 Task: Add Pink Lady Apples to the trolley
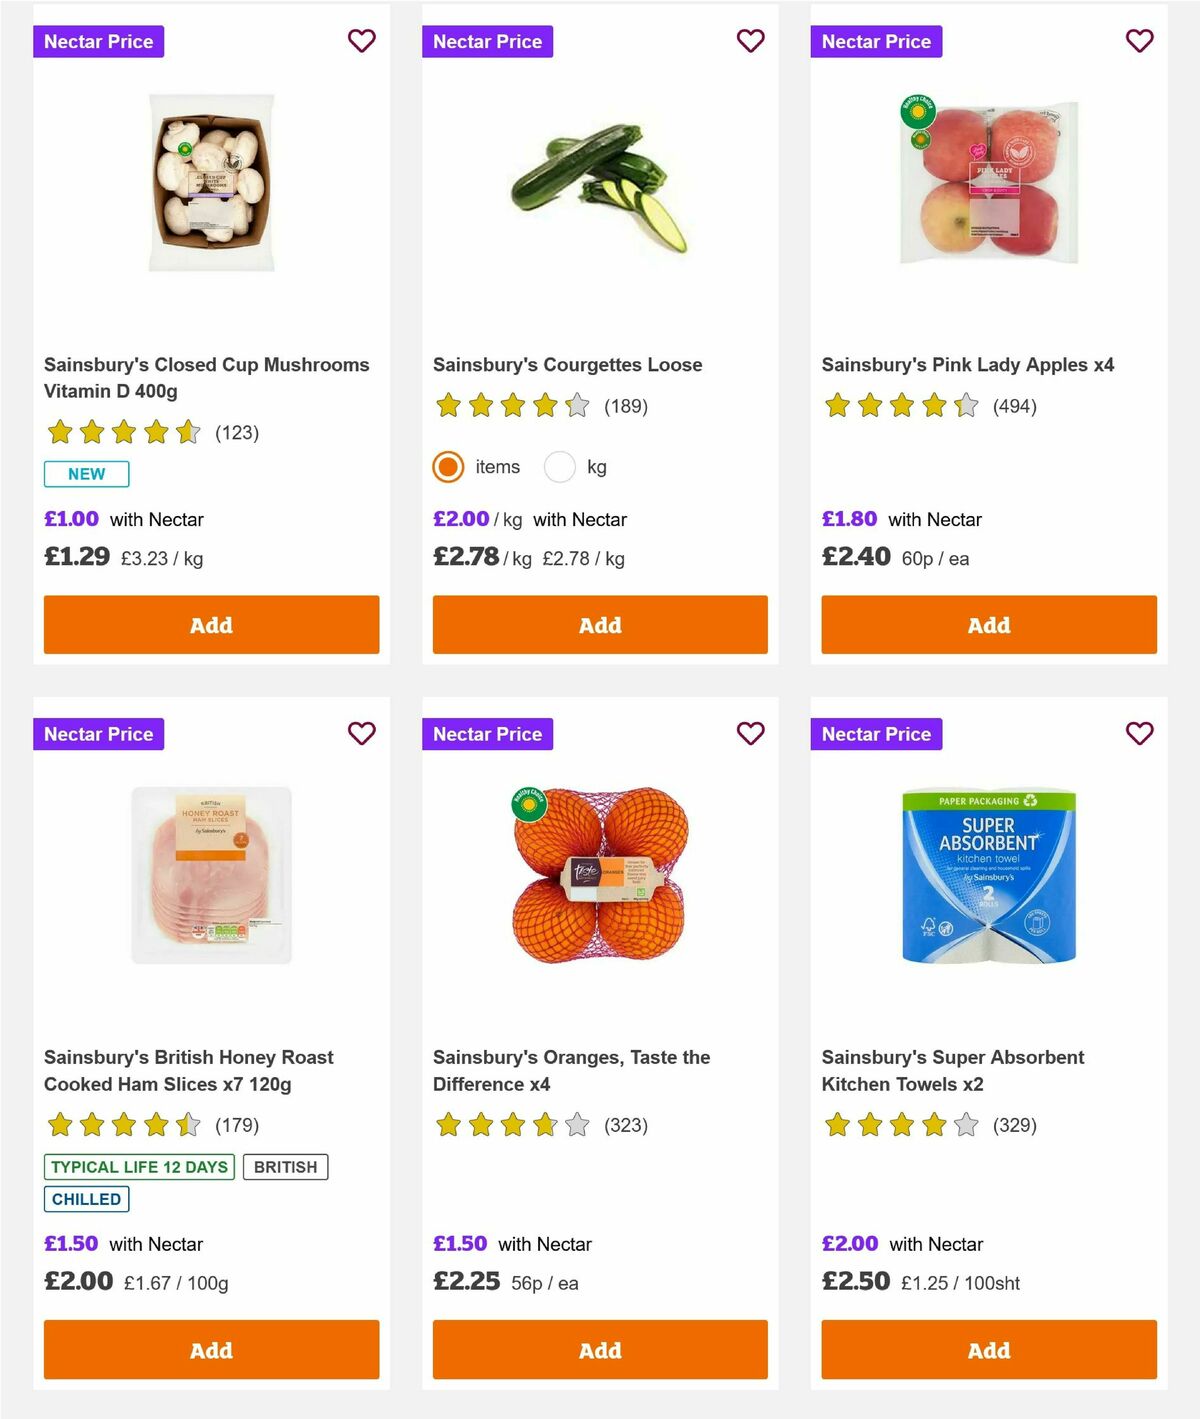[987, 624]
